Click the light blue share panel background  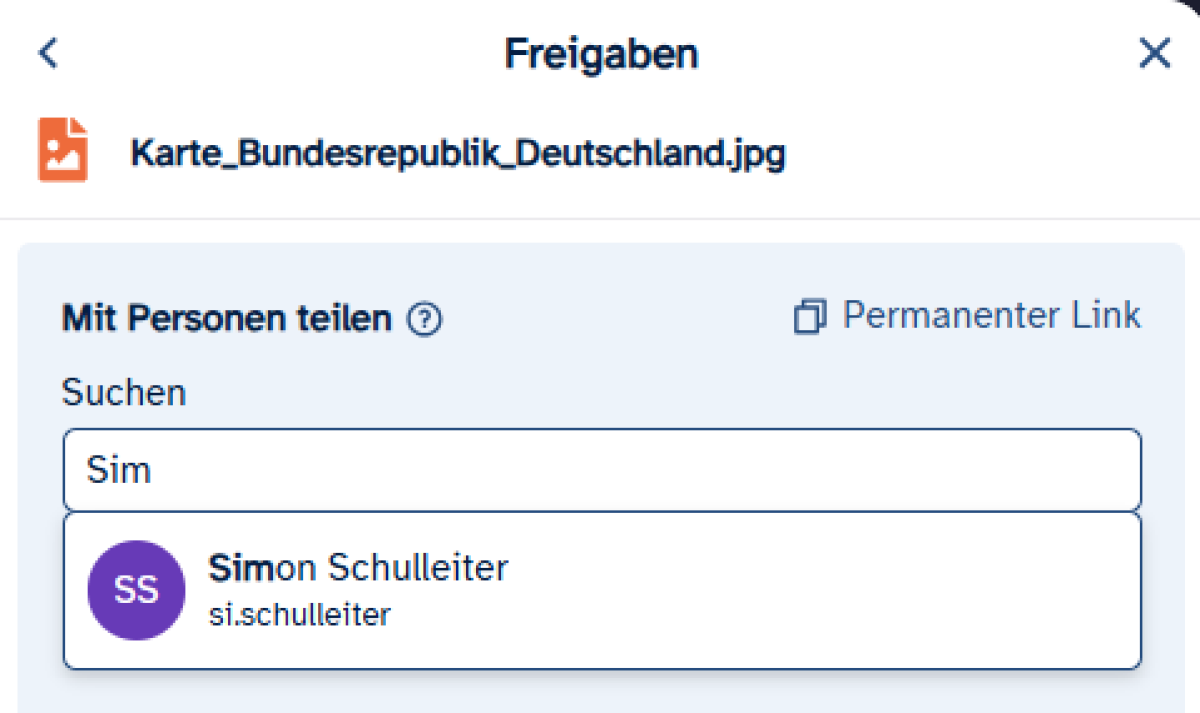(600, 690)
